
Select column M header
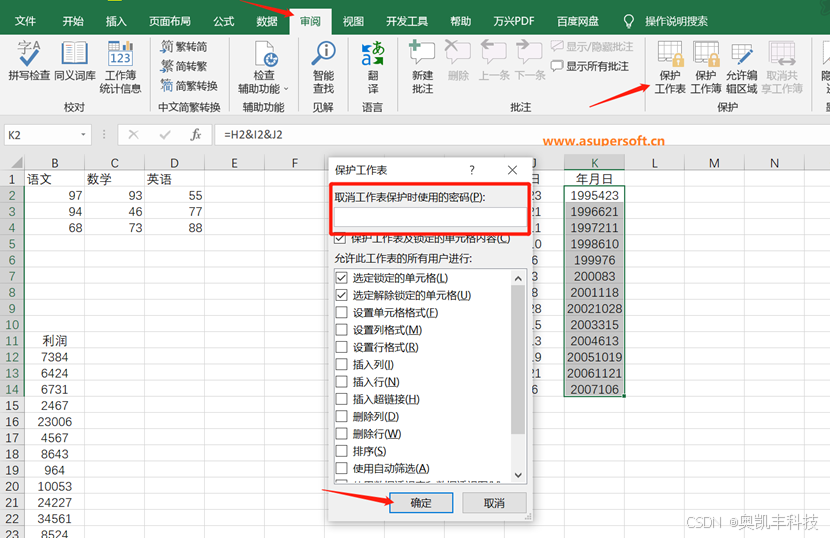click(x=714, y=163)
